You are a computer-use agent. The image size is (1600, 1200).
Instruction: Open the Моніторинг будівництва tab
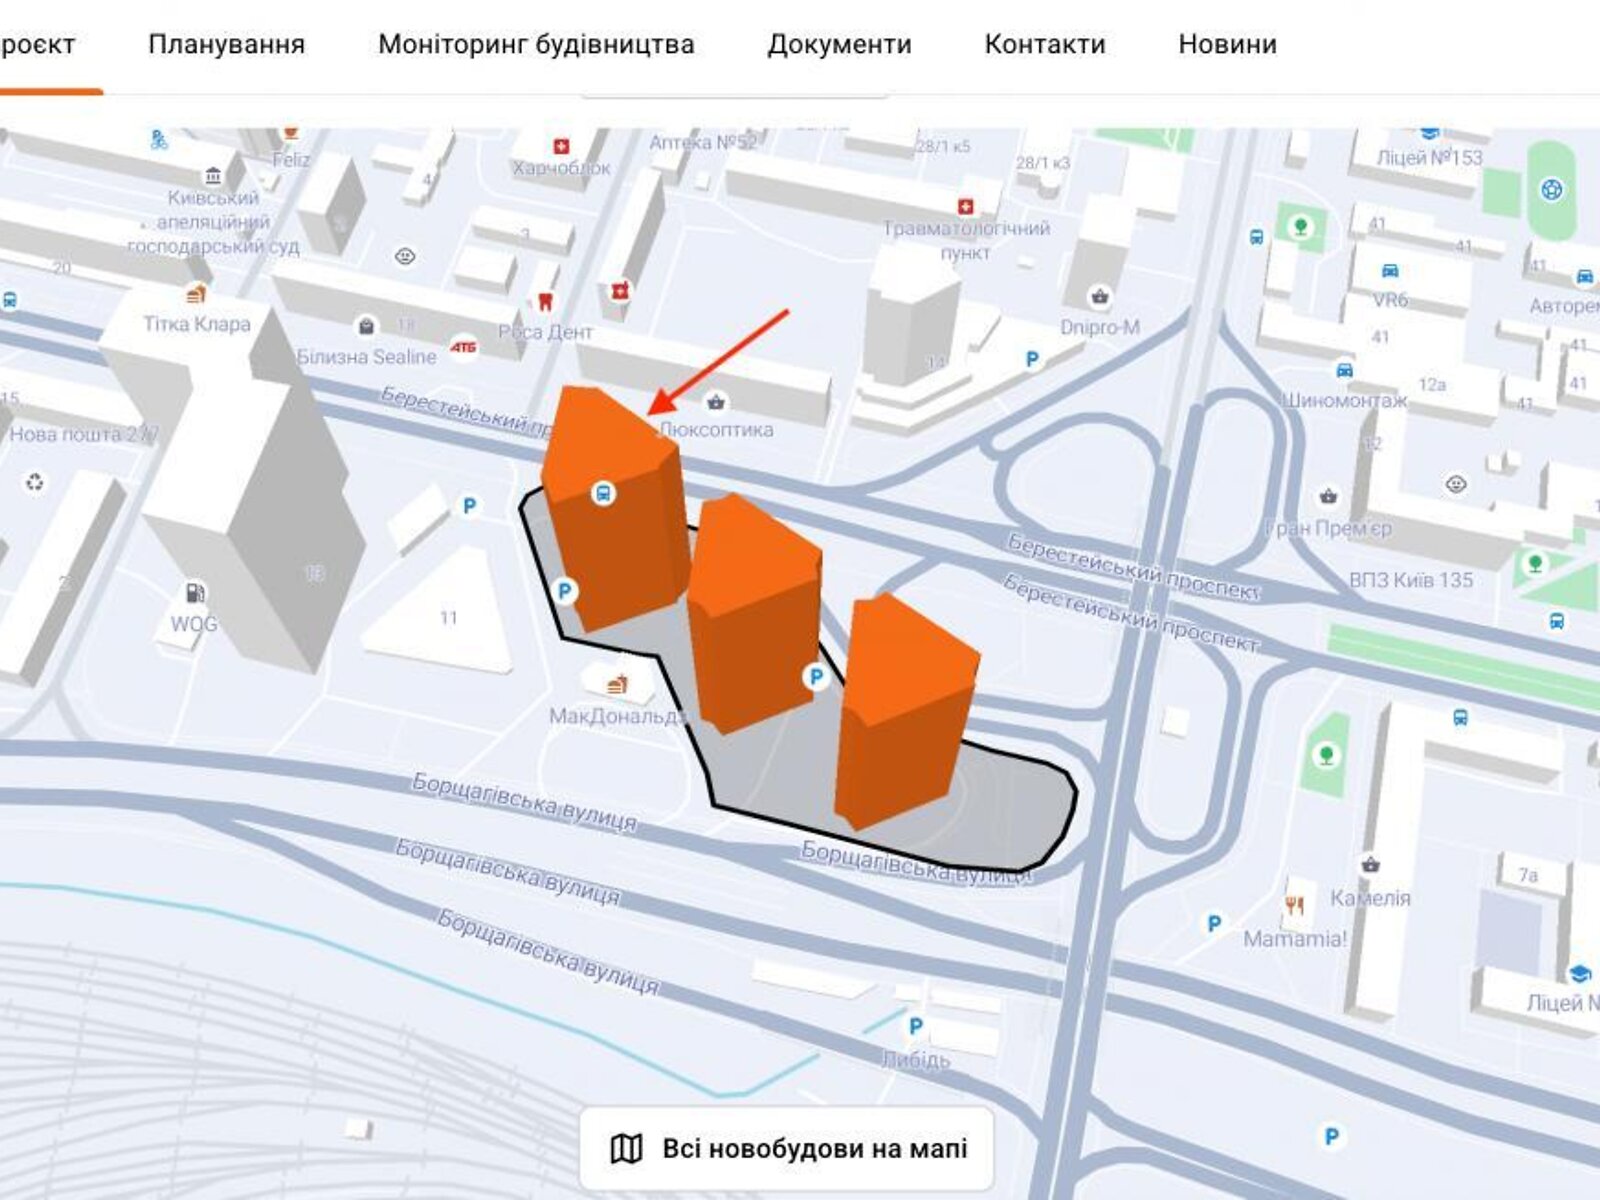(537, 45)
